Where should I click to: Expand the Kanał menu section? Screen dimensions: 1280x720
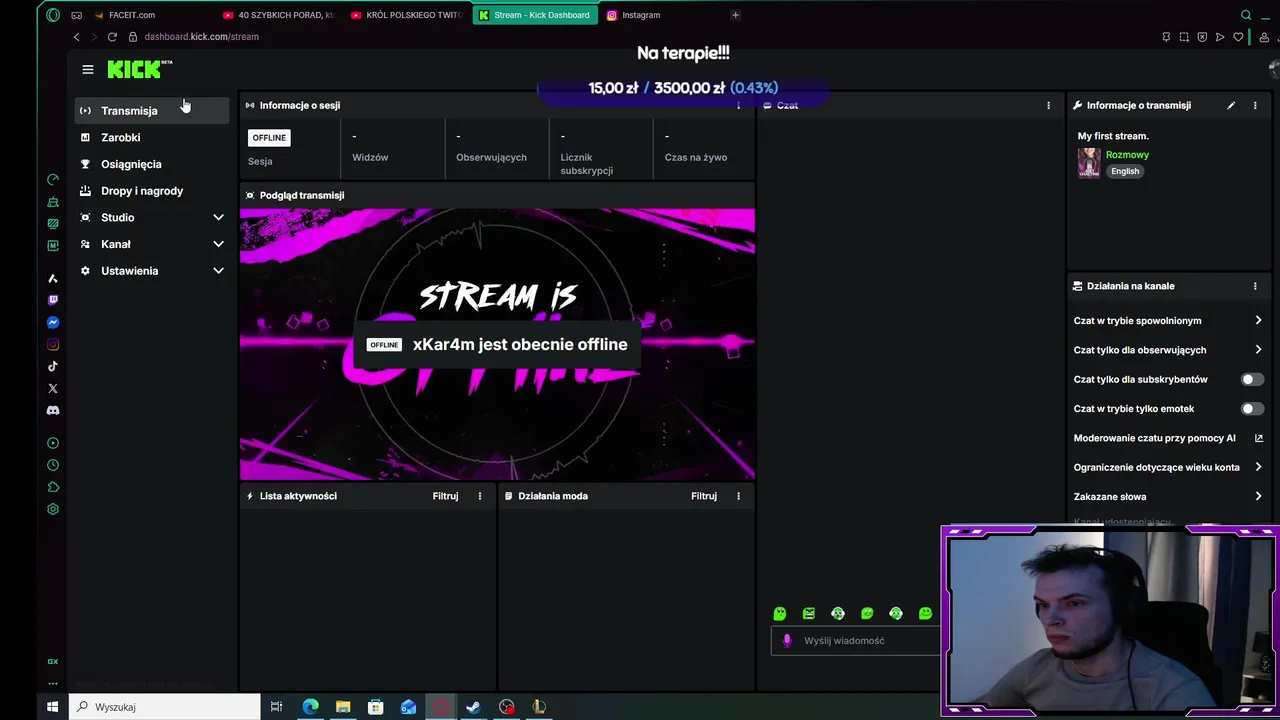152,244
